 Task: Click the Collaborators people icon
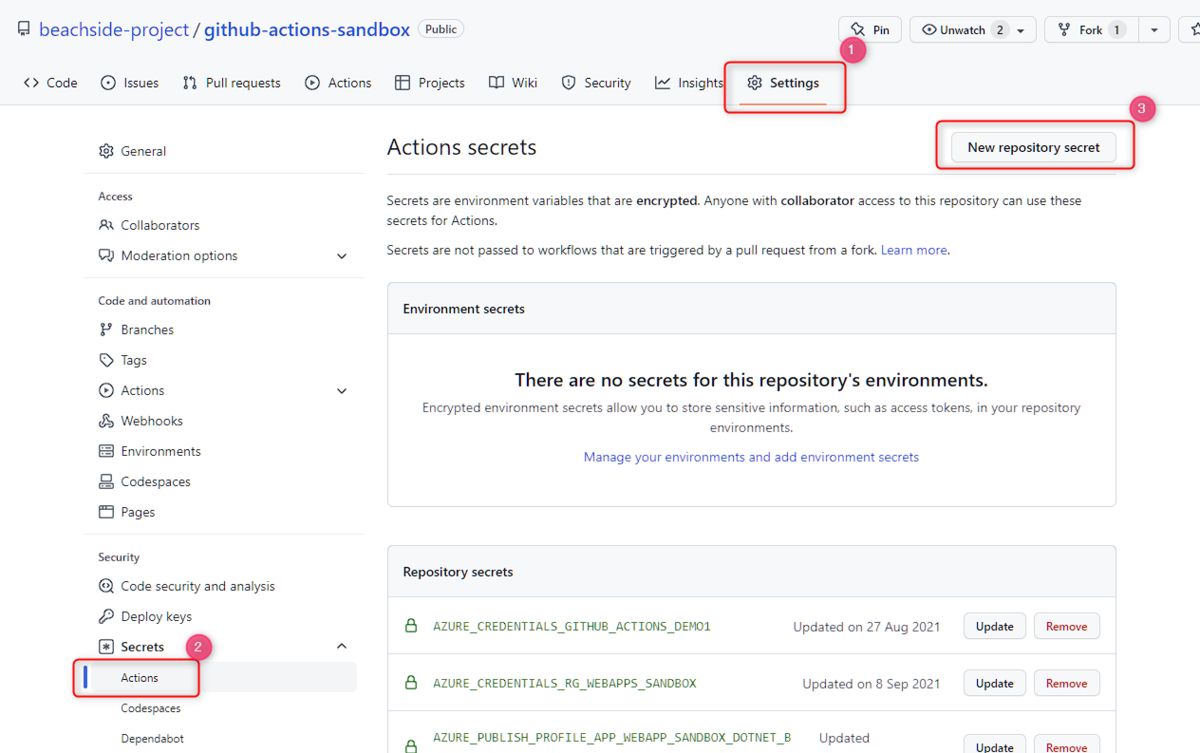(106, 225)
